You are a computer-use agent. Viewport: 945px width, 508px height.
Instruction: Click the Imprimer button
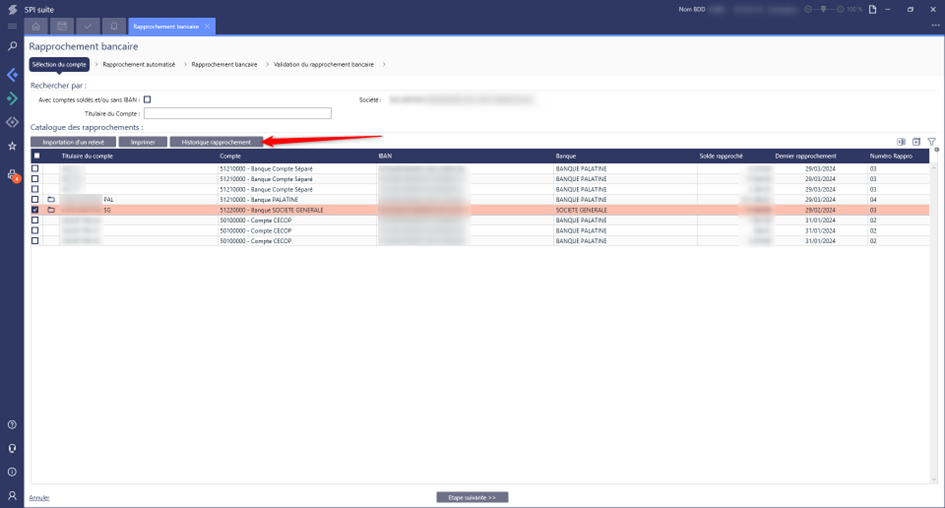(x=143, y=142)
